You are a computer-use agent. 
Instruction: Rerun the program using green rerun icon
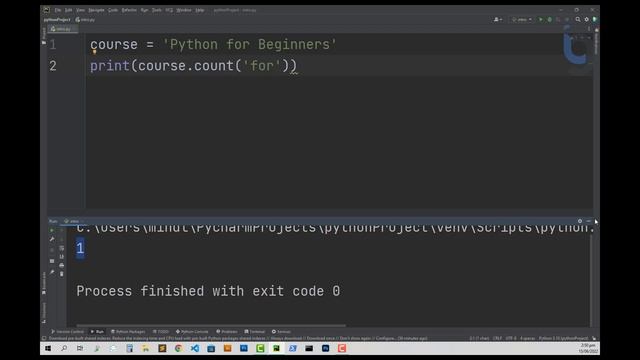[52, 230]
